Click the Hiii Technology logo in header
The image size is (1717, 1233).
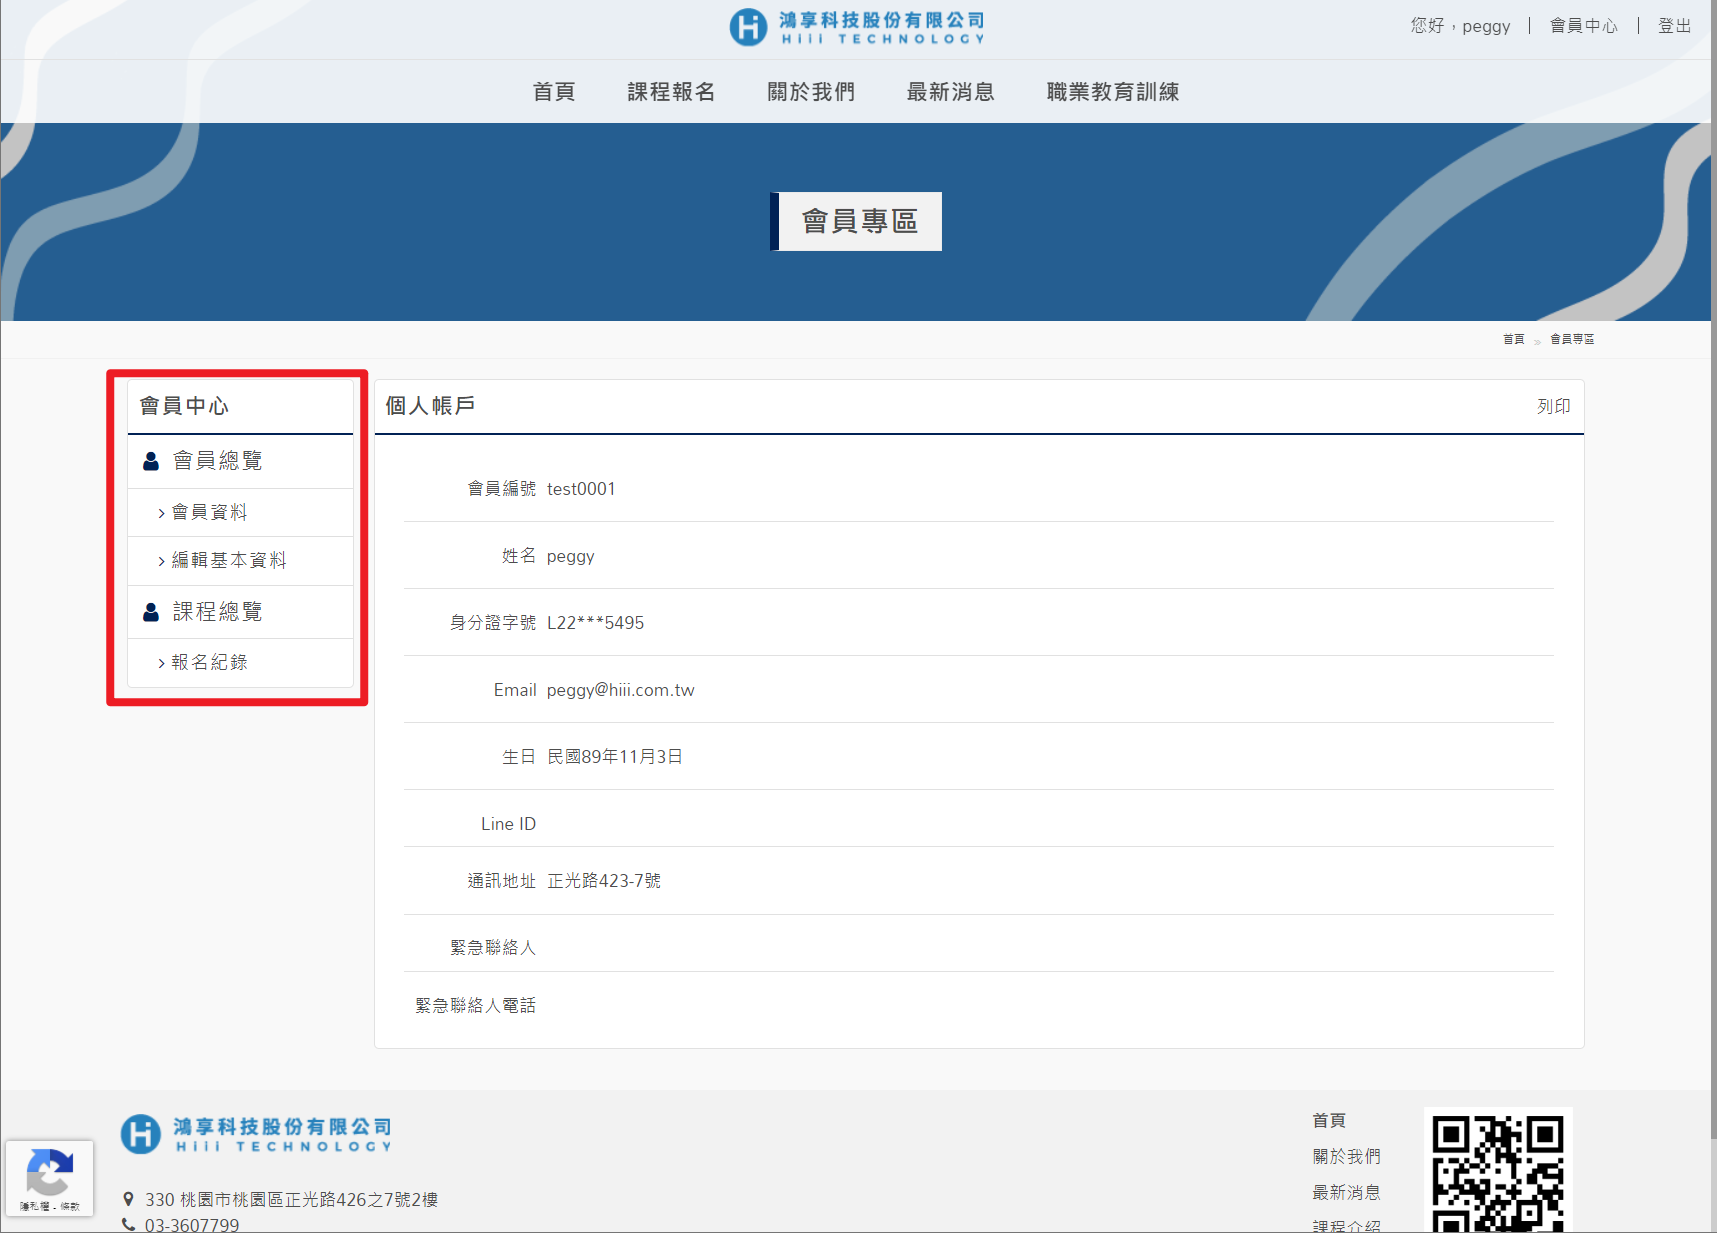[x=857, y=27]
